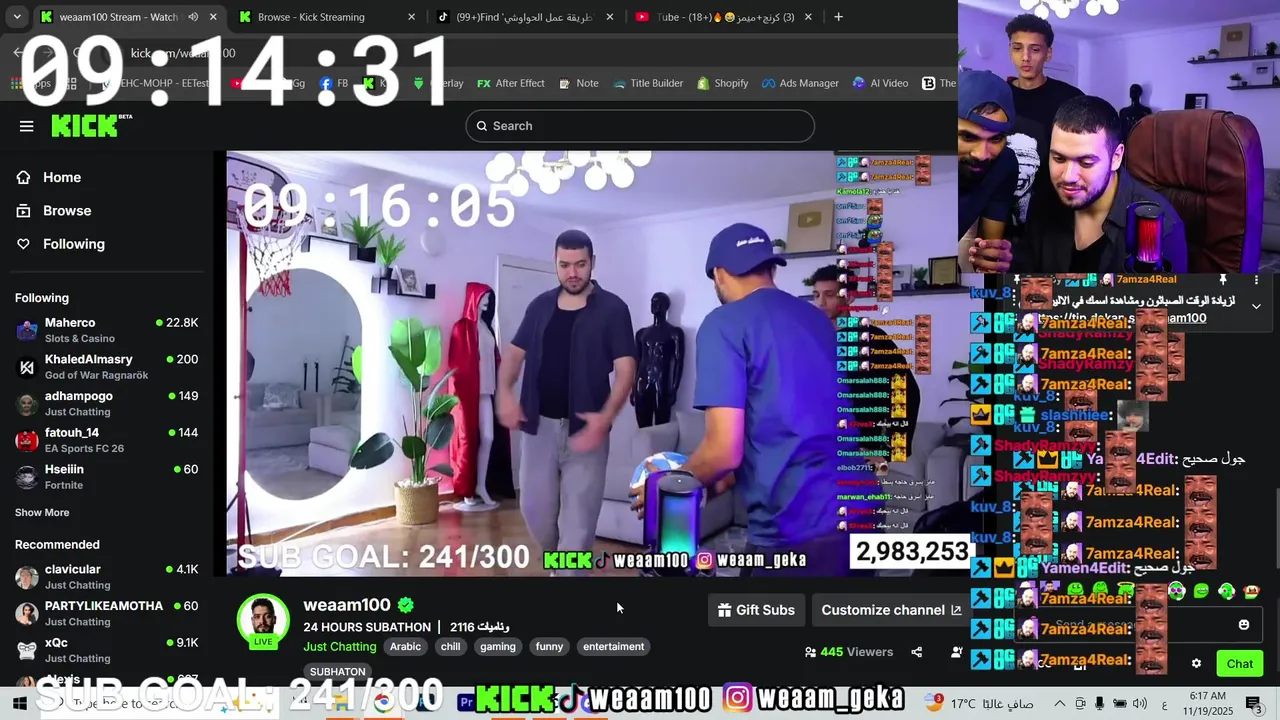Click the microphone tray icon
The width and height of the screenshot is (1280, 720).
1100,703
